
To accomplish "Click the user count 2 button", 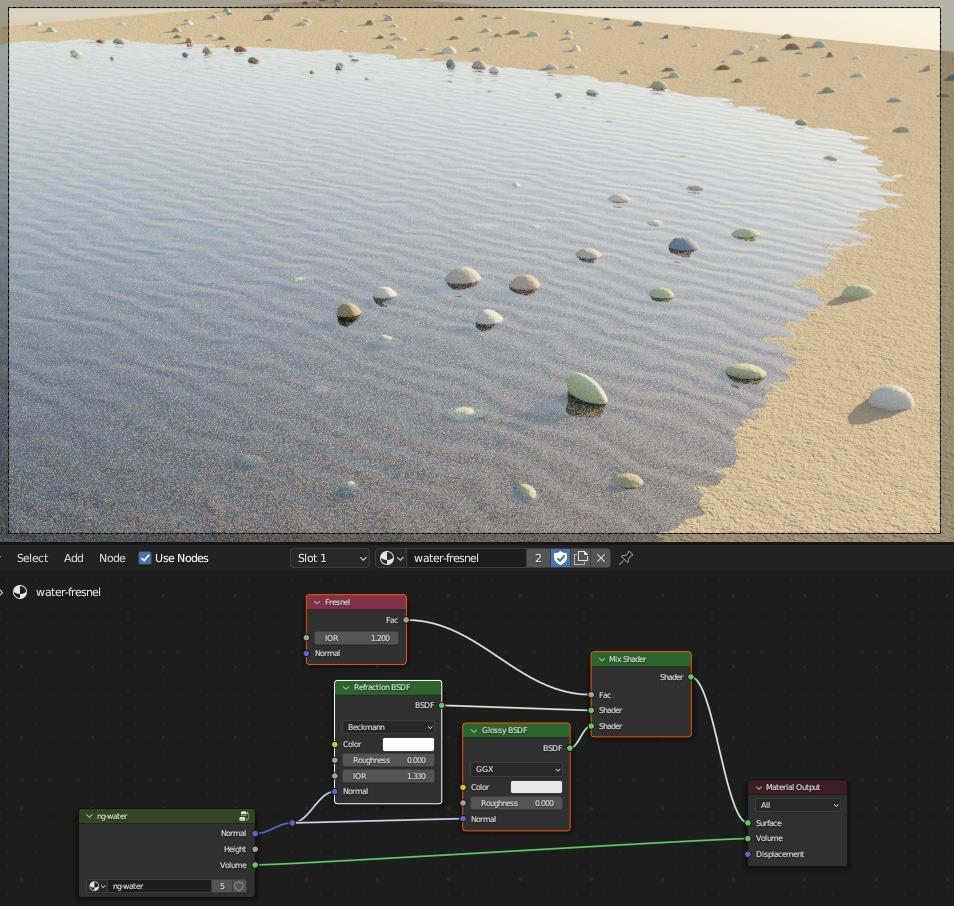I will coord(538,558).
